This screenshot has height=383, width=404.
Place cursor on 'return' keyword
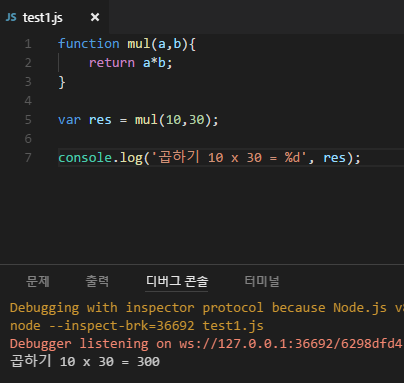(x=112, y=63)
